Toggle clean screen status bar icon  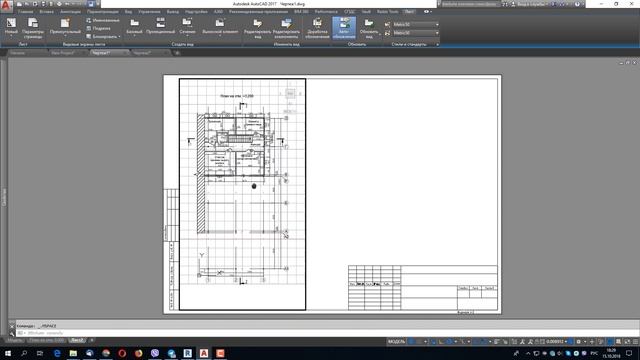[627, 341]
